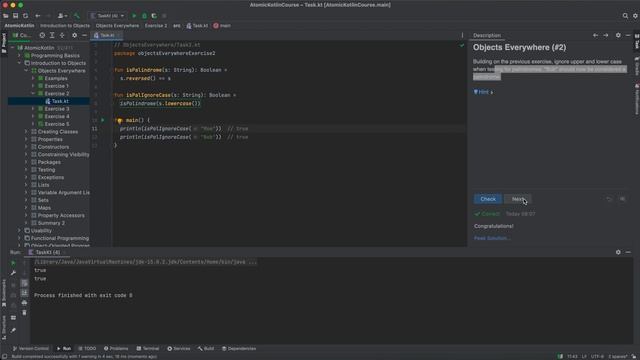Screen dimensions: 640x360
Task: Open the Version Control tool window tab
Action: (x=31, y=349)
